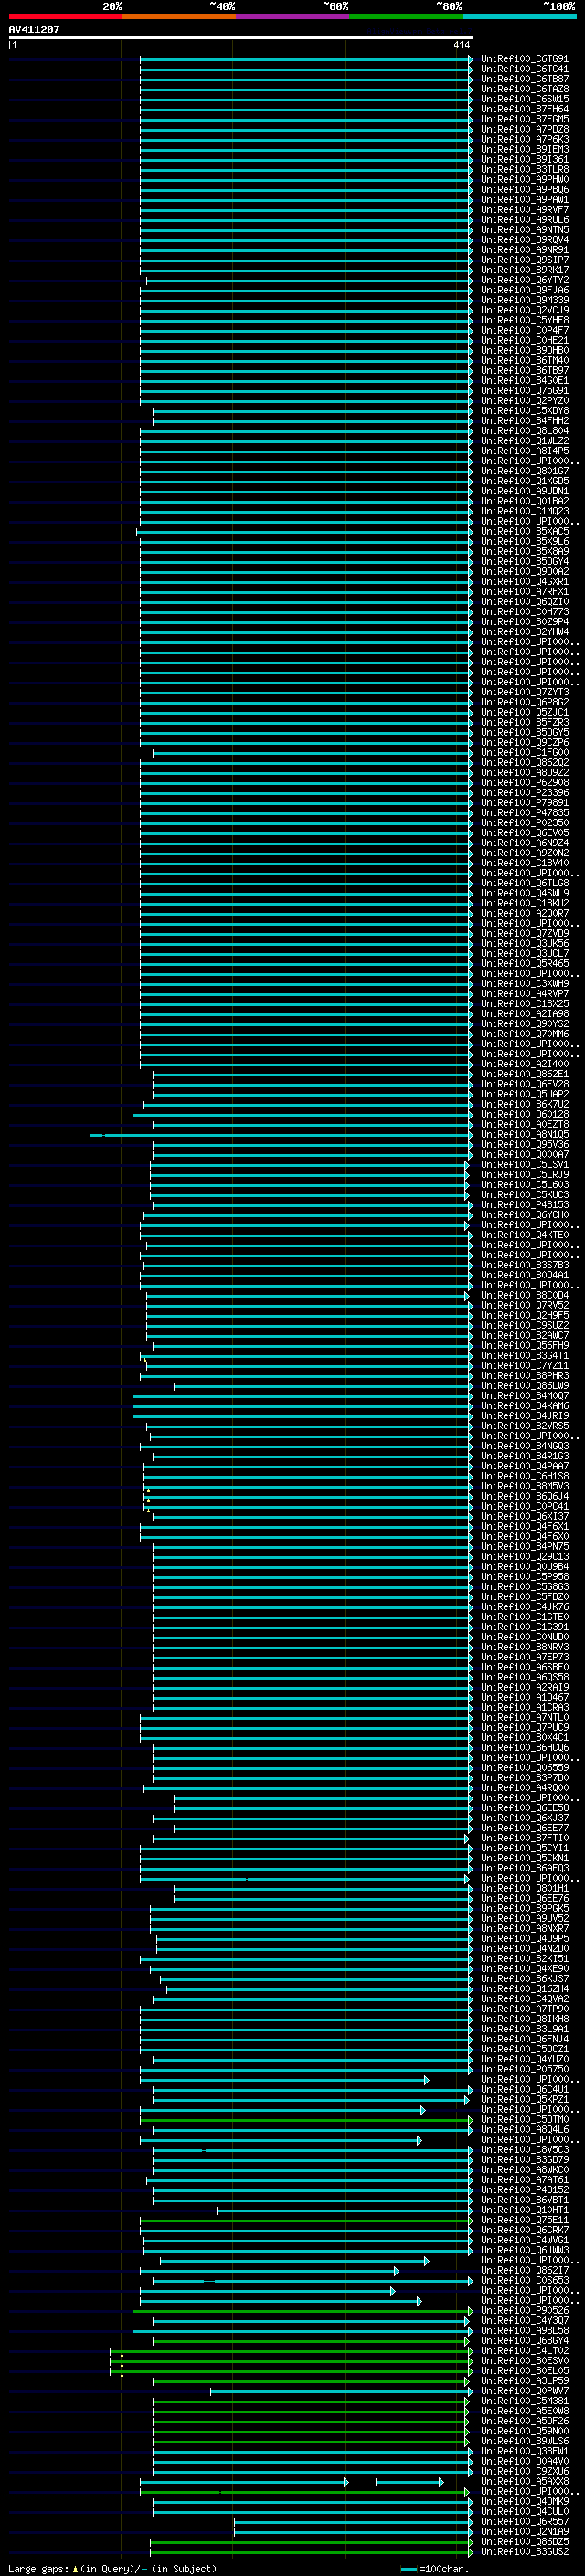Click hit label UniRef100_B8C0D4
Viewport: 585px width, 2576px height.
(x=525, y=1295)
